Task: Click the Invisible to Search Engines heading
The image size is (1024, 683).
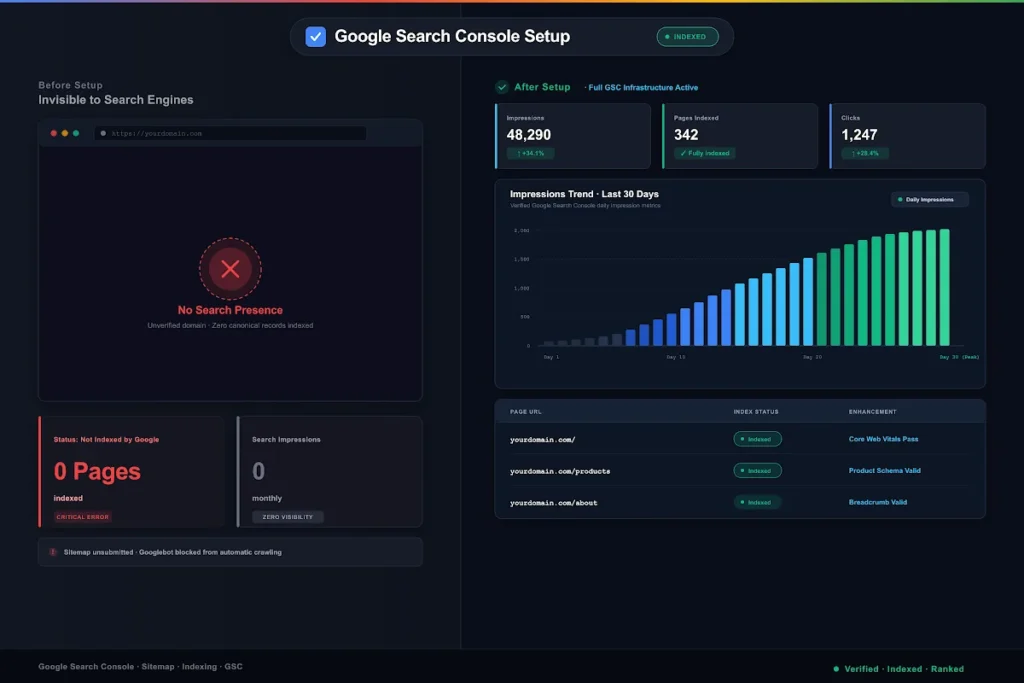Action: click(116, 100)
